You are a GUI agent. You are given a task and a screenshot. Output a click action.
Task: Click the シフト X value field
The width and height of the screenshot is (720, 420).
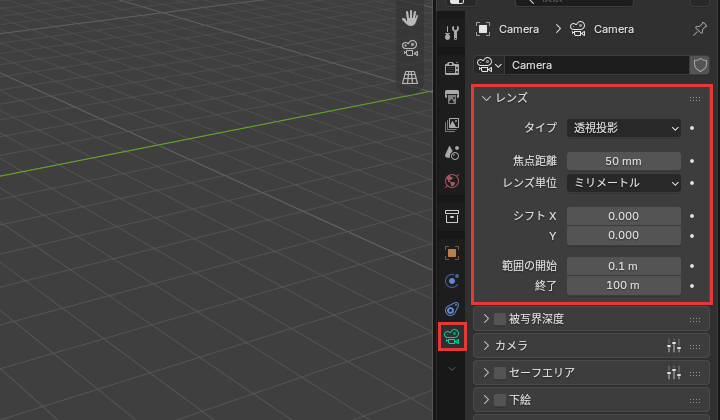[624, 216]
